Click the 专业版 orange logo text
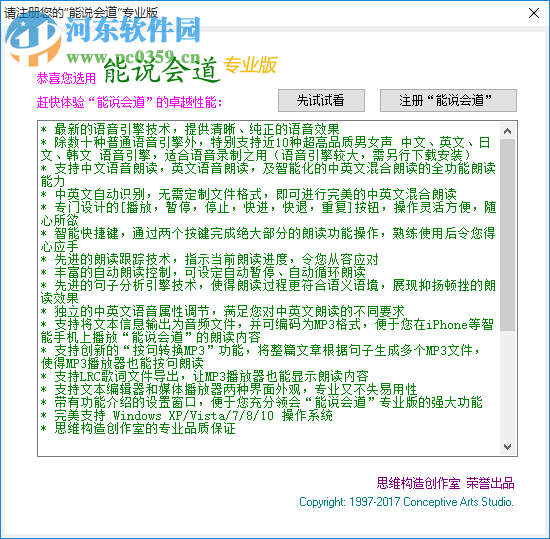The height and width of the screenshot is (539, 550). click(x=250, y=65)
